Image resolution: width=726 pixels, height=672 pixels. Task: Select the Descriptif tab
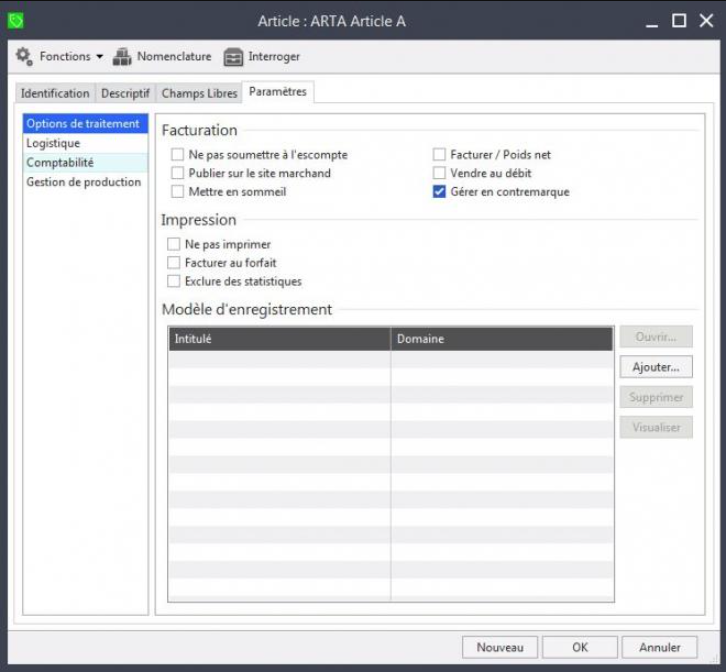pos(125,93)
